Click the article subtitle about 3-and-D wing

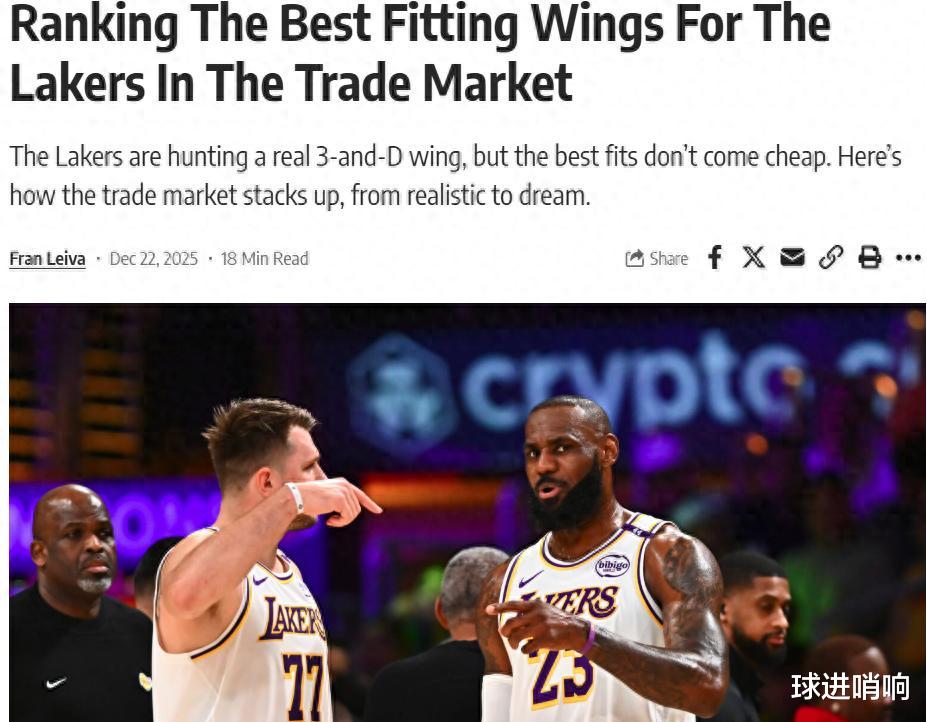point(455,176)
